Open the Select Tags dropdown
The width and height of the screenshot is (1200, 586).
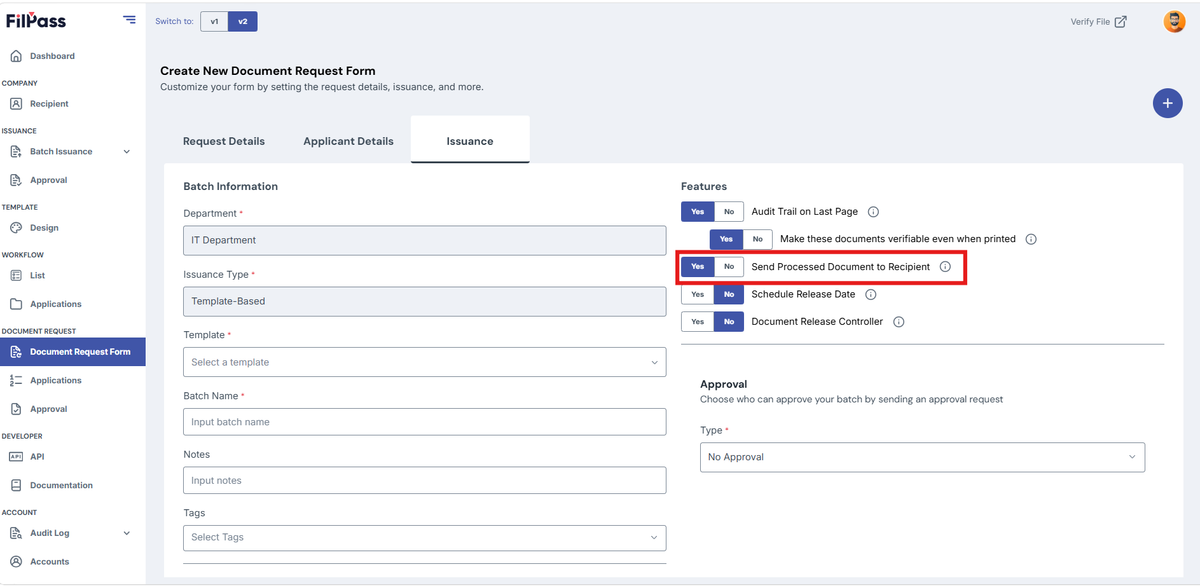point(425,537)
